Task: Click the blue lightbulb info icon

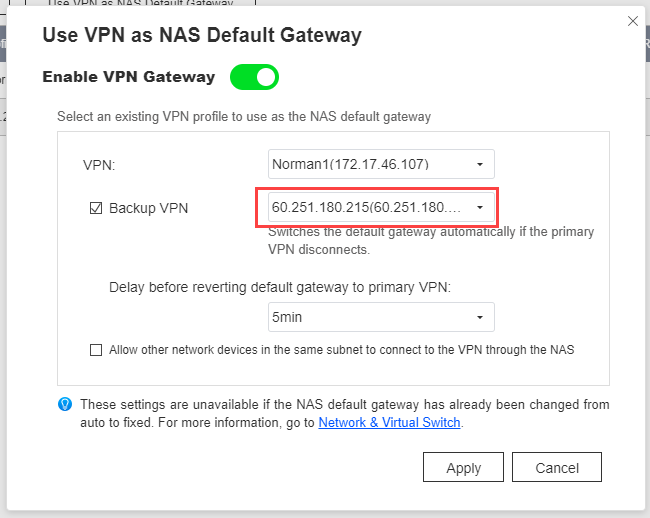Action: pyautogui.click(x=65, y=404)
